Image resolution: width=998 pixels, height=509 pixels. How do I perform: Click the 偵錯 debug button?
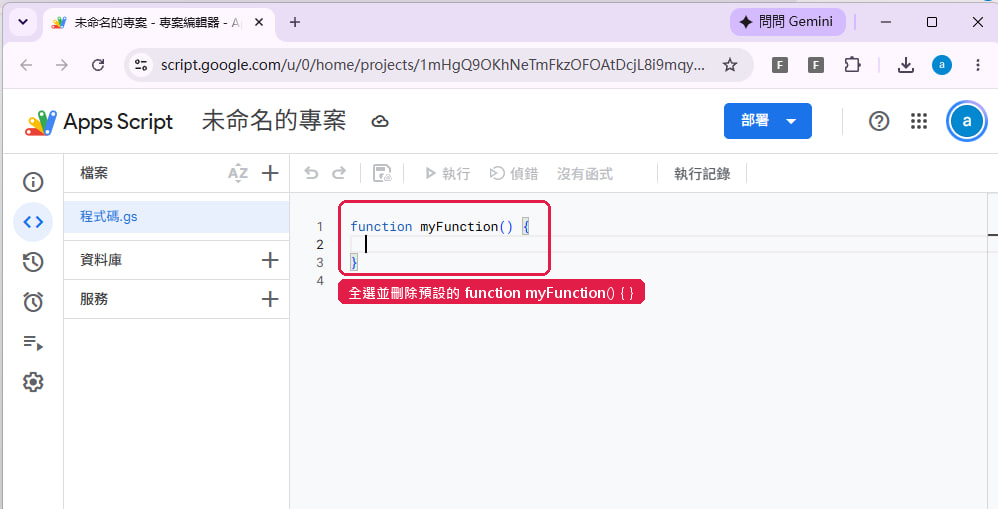[514, 174]
